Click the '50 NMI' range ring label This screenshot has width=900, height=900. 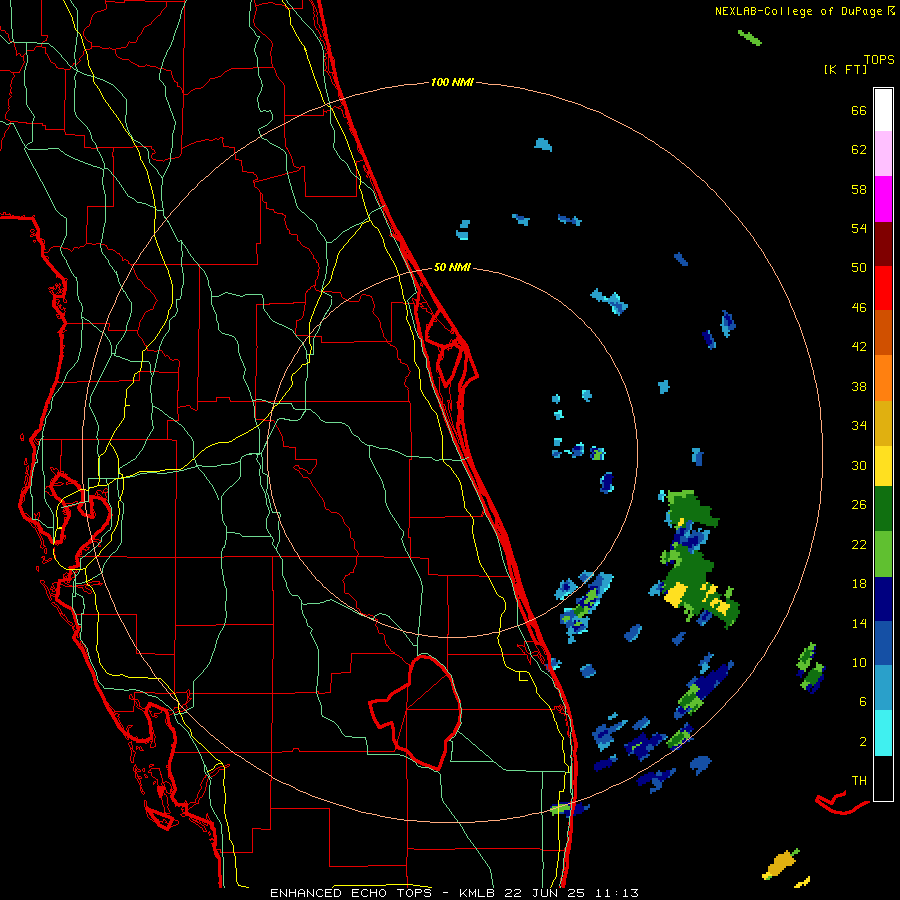pos(452,267)
